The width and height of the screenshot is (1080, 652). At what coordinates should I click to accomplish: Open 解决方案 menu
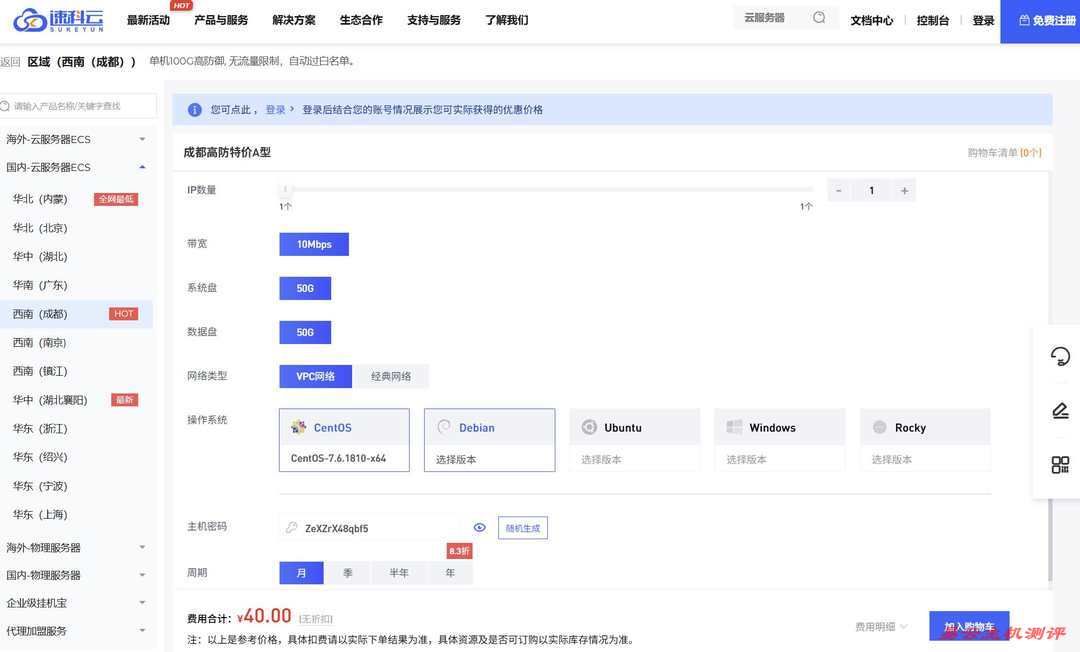(294, 20)
